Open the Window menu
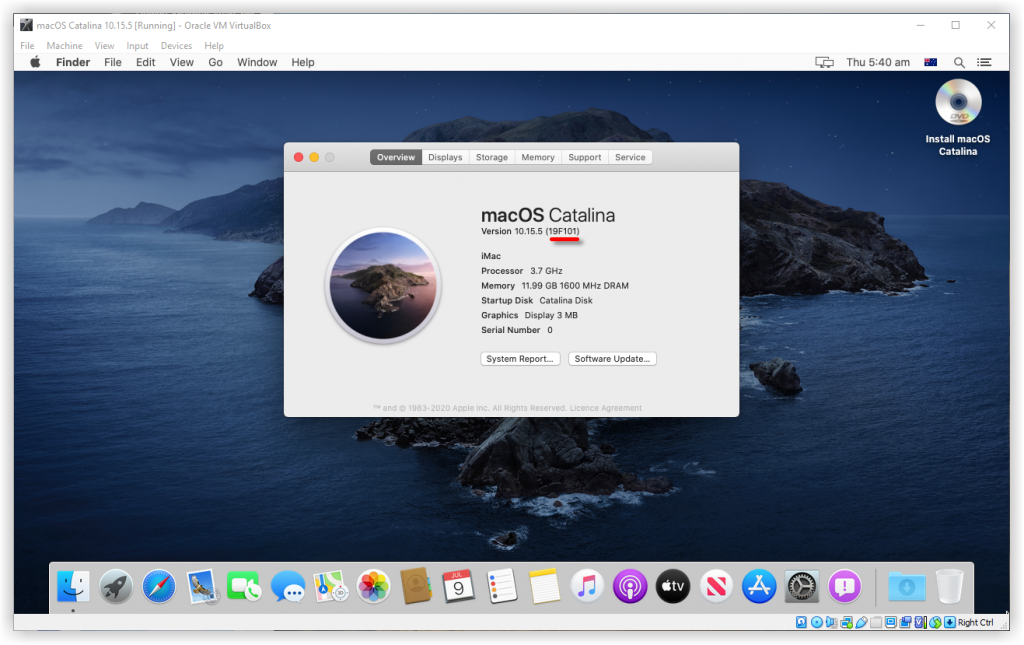Screen dimensions: 1024x645 [x=257, y=62]
